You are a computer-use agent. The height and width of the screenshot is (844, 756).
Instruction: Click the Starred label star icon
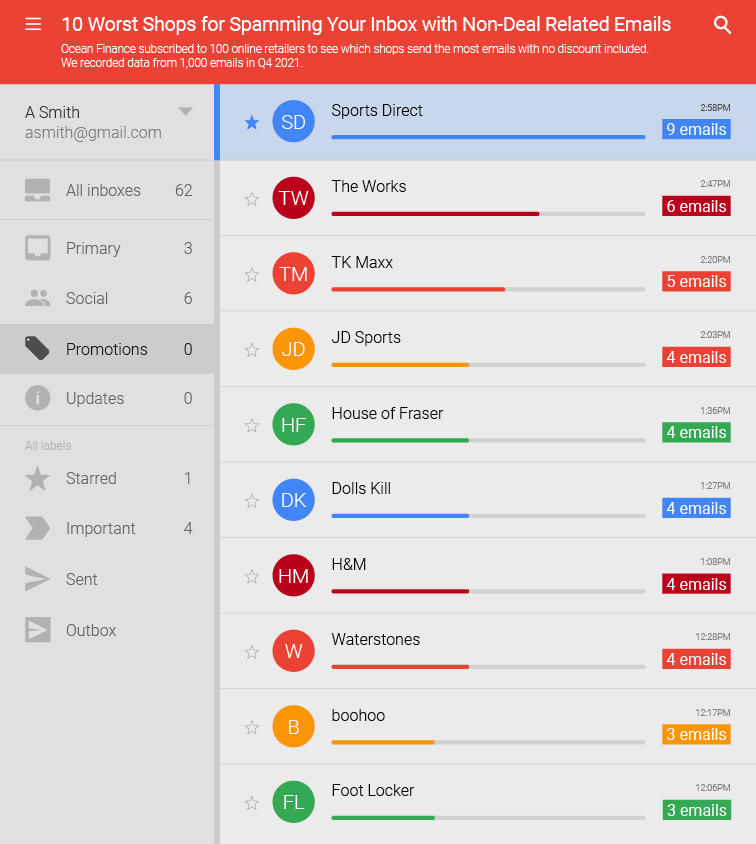pyautogui.click(x=37, y=478)
